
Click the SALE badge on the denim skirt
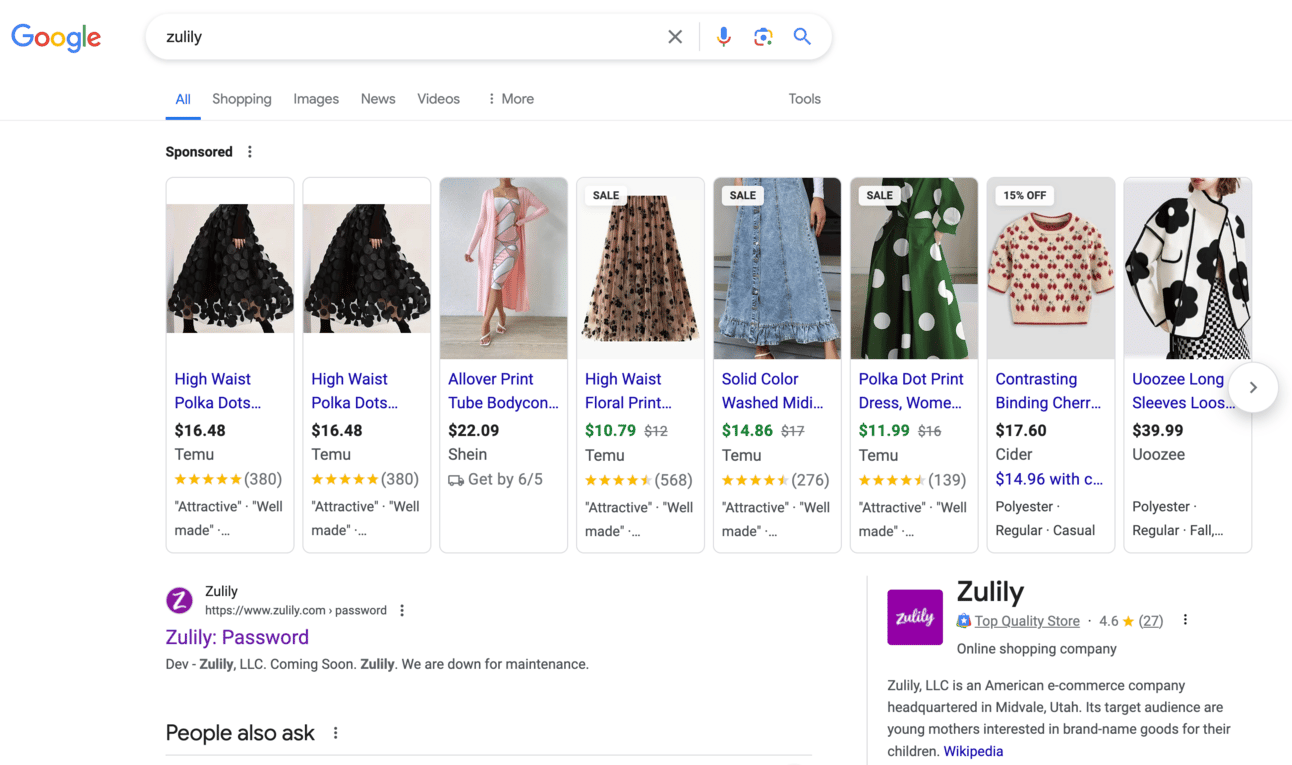(x=743, y=196)
